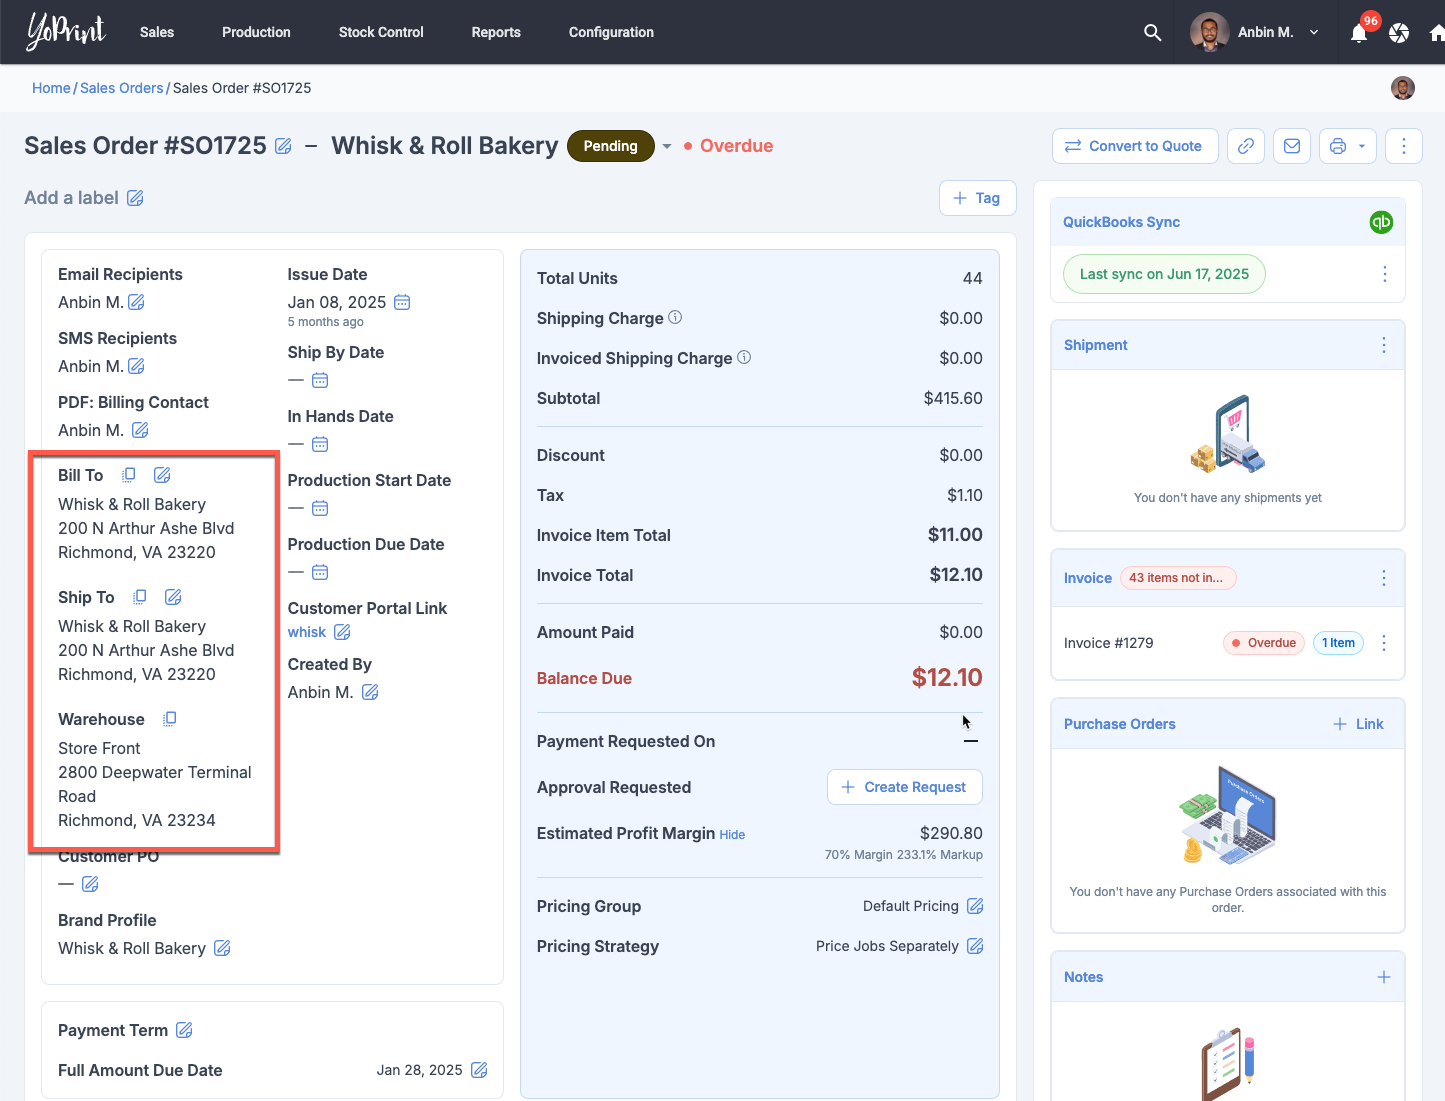Open the Production menu

[x=256, y=32]
